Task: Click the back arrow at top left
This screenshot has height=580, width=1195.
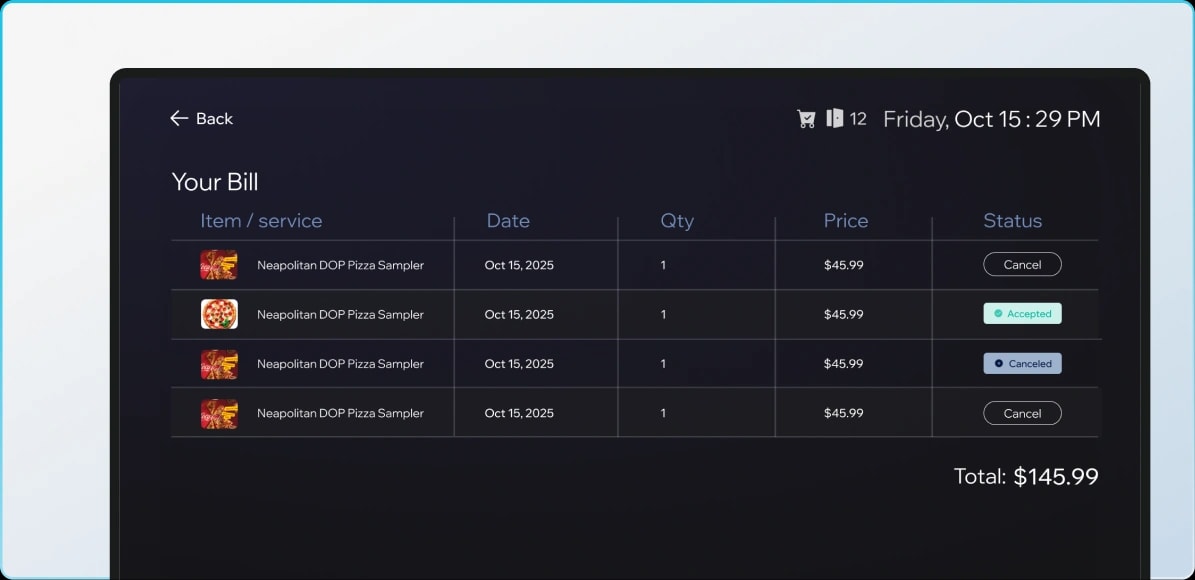Action: (178, 118)
